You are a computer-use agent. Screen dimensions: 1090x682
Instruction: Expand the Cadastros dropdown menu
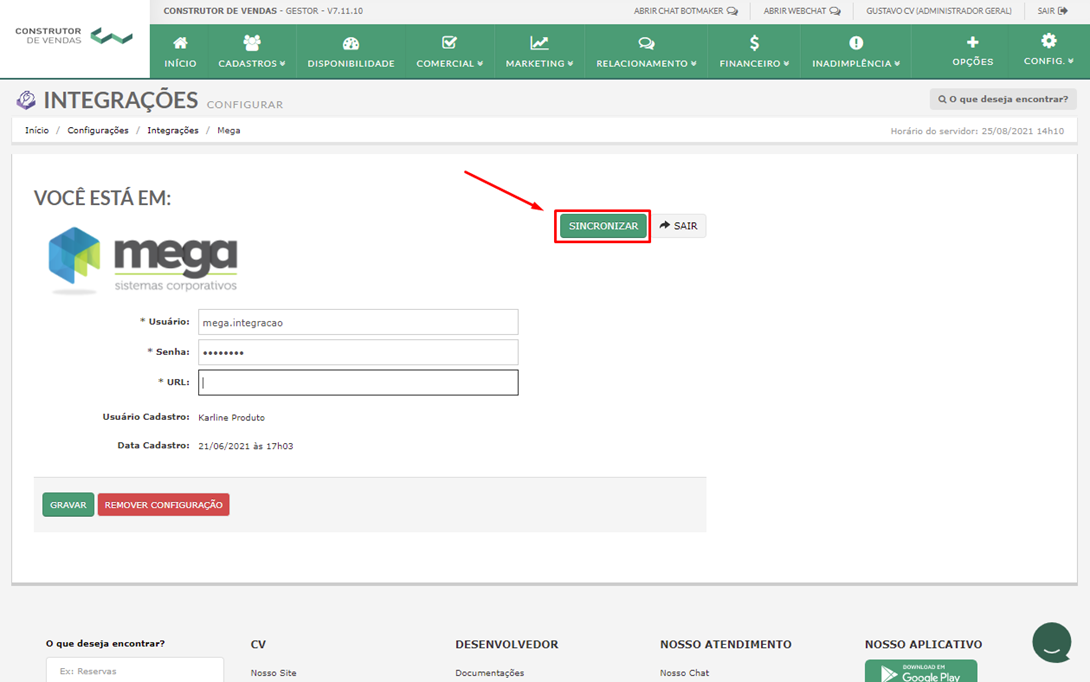252,63
